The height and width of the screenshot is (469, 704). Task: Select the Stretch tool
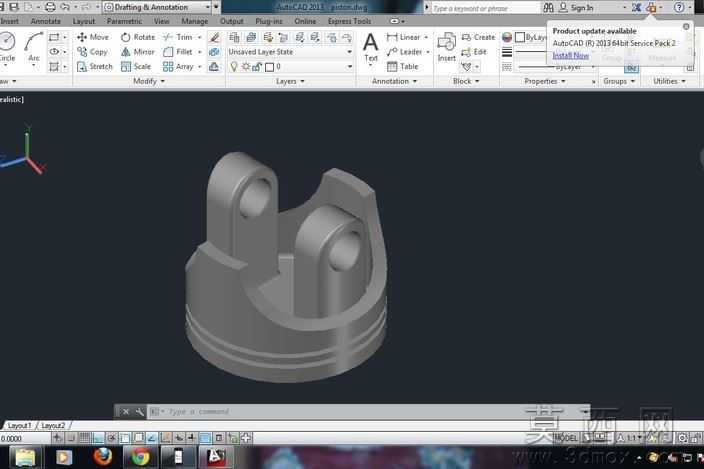(x=95, y=66)
